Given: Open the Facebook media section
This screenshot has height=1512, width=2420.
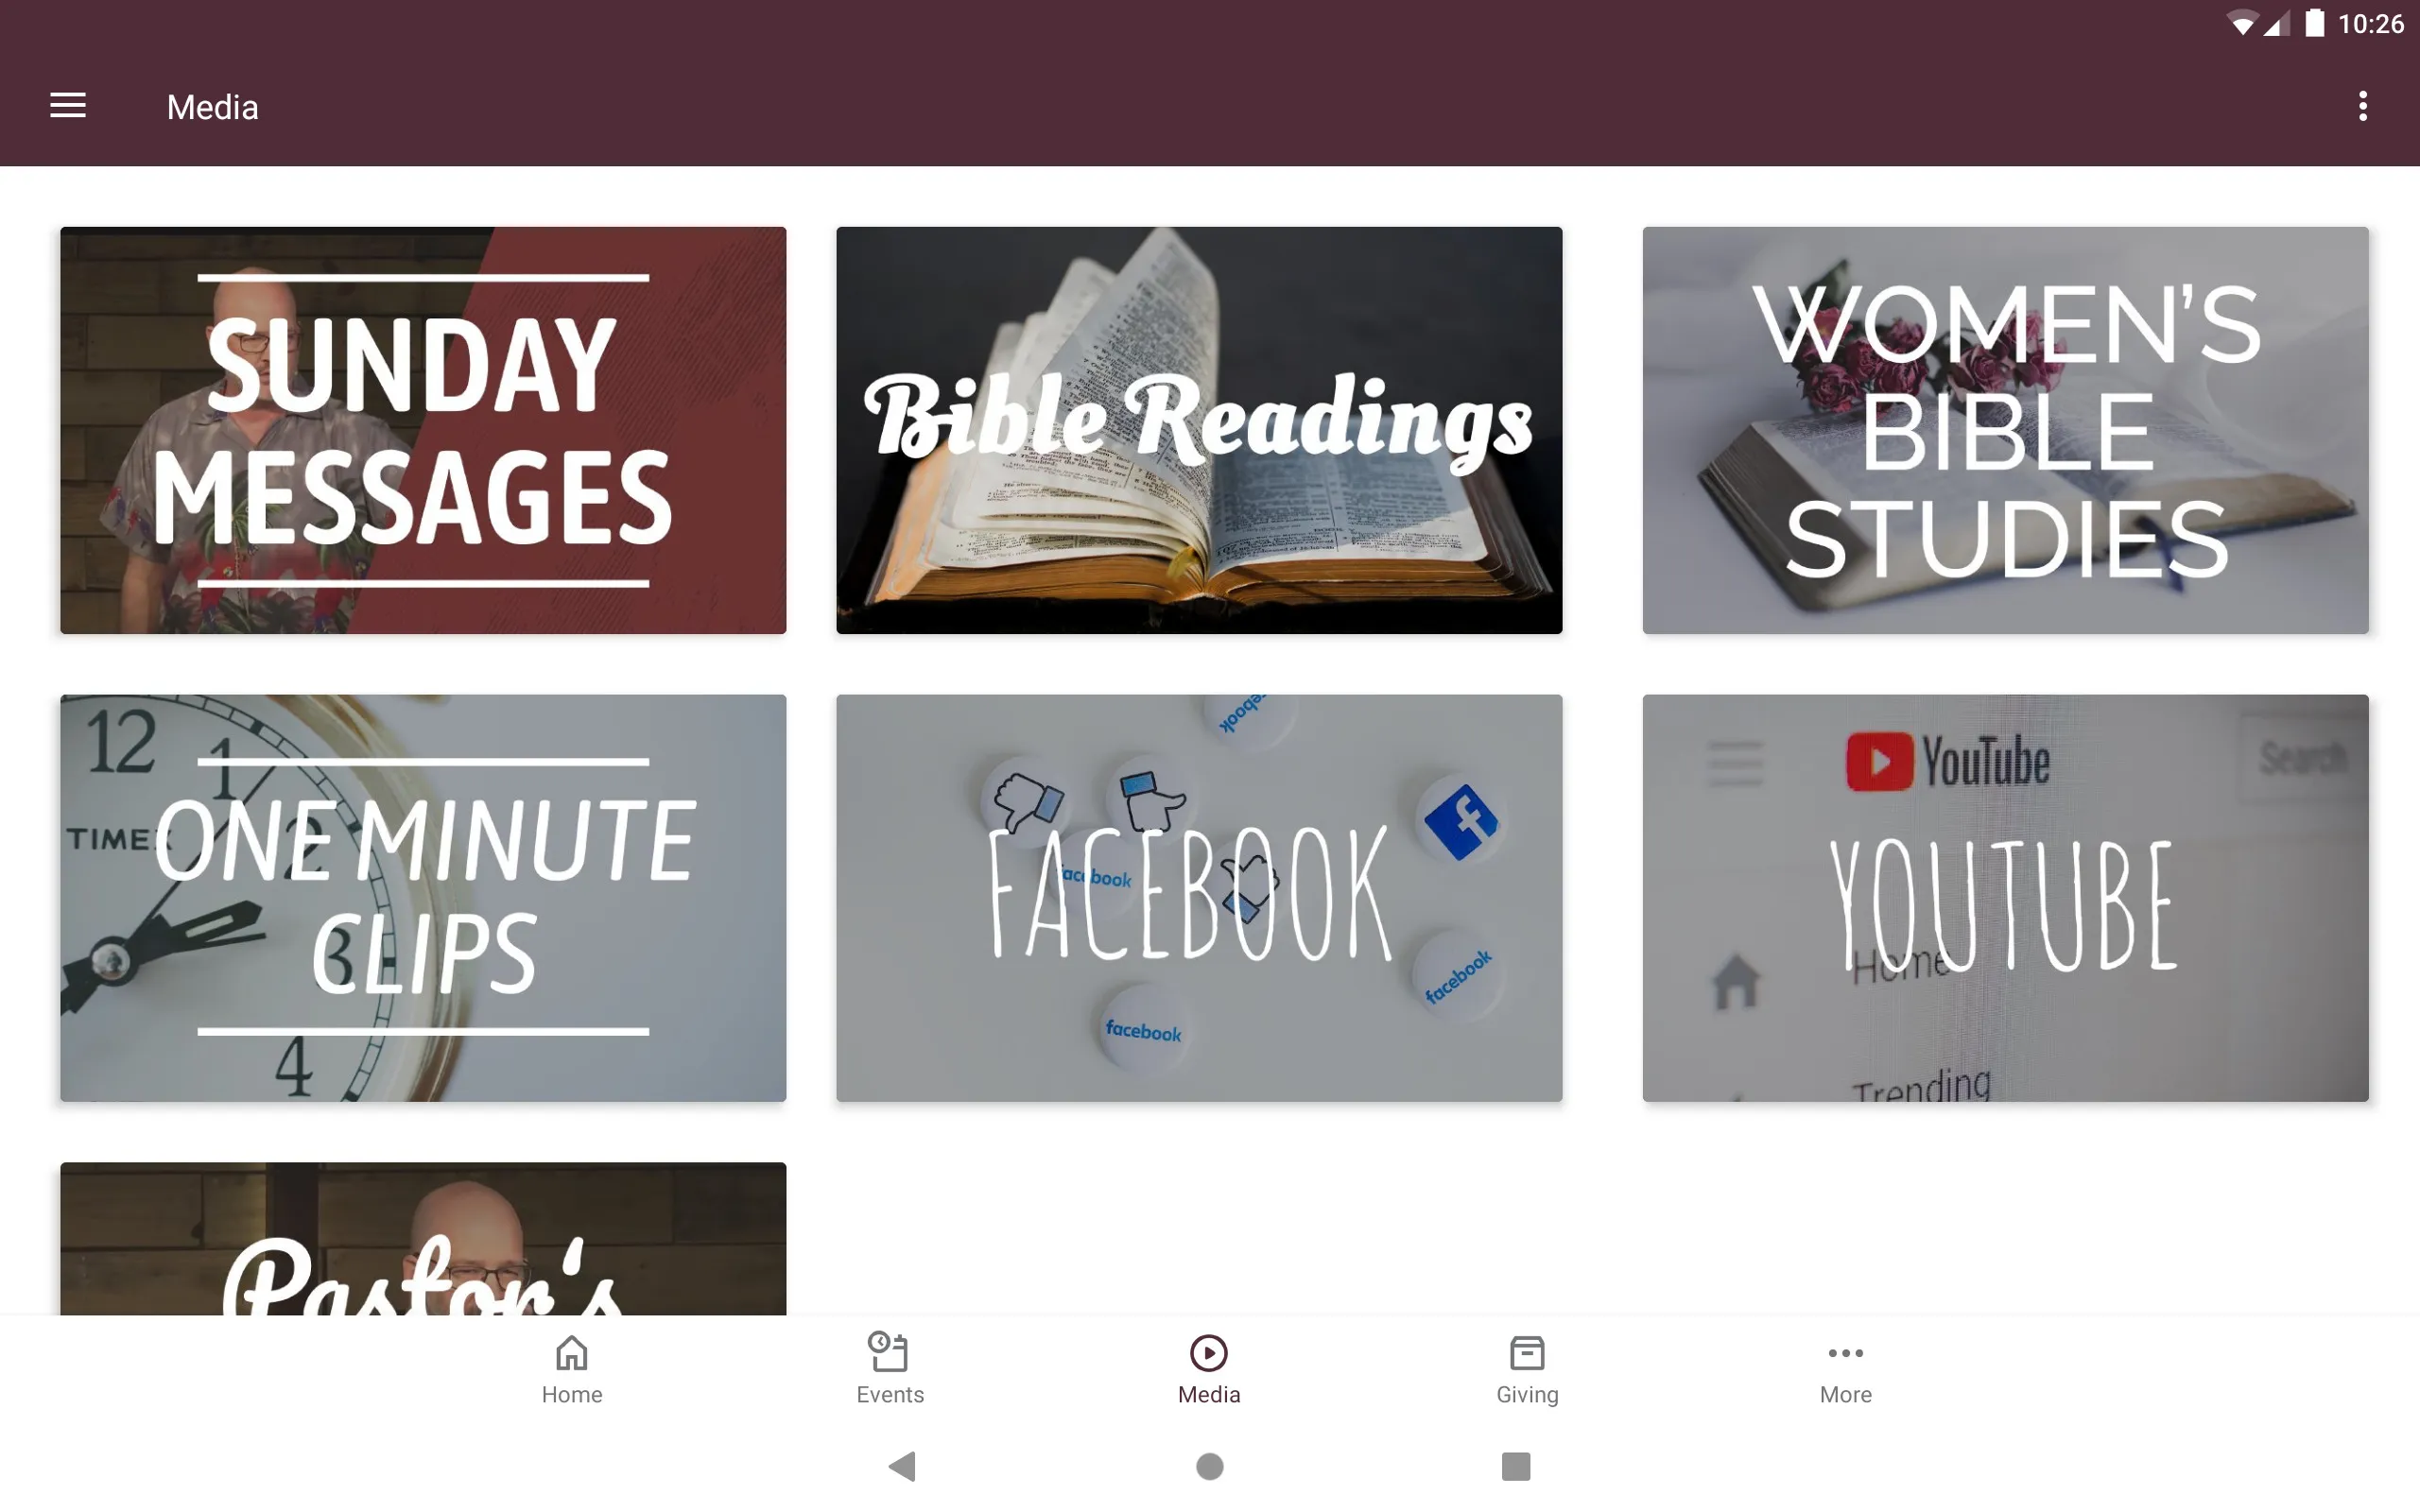Looking at the screenshot, I should coord(1199,897).
